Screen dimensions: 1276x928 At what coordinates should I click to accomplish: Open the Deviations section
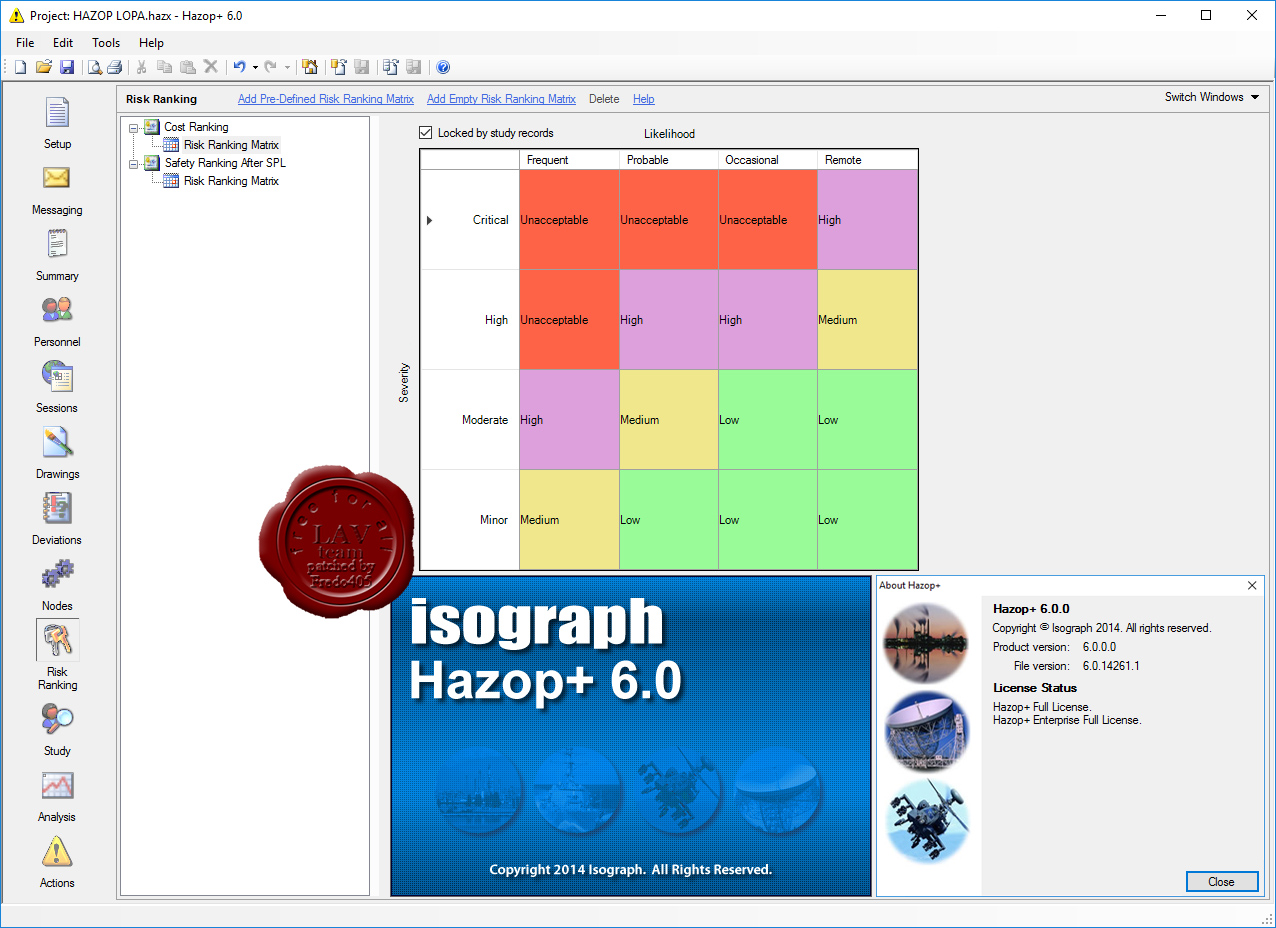point(57,519)
